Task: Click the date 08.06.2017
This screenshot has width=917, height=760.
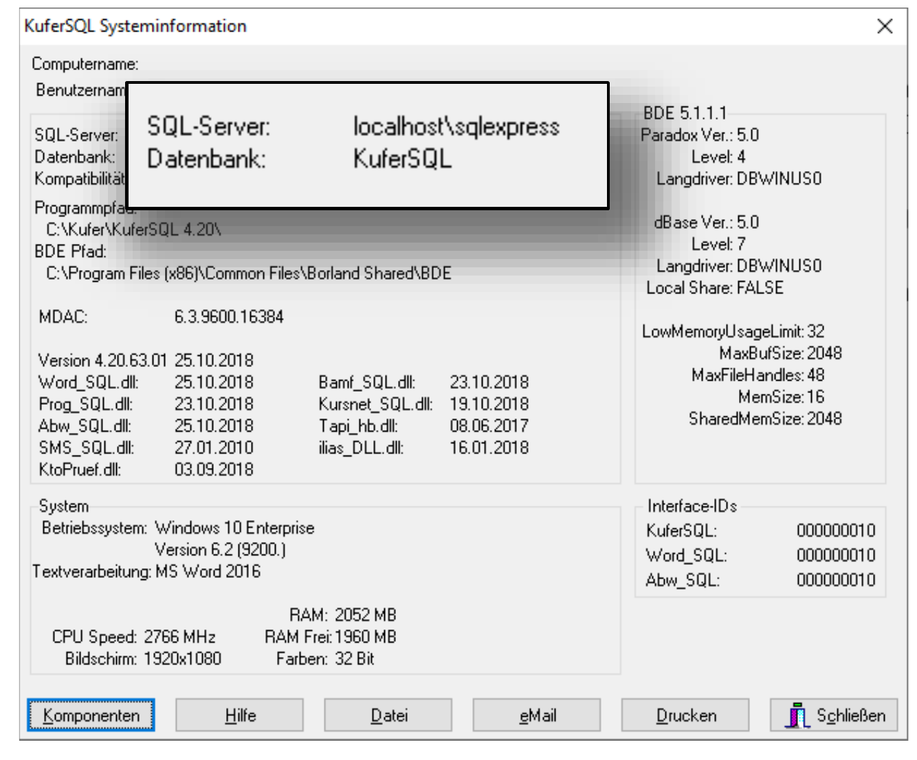Action: click(x=489, y=426)
